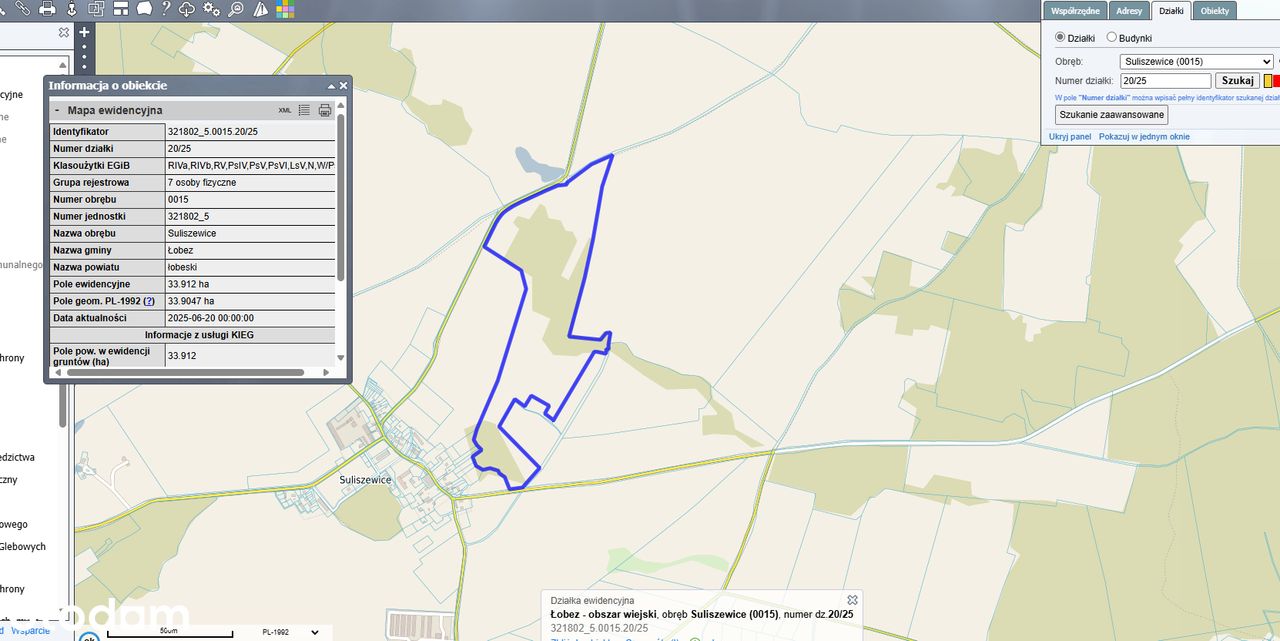The width and height of the screenshot is (1280, 641).
Task: Open the print map tool in top toolbar
Action: pos(47,9)
